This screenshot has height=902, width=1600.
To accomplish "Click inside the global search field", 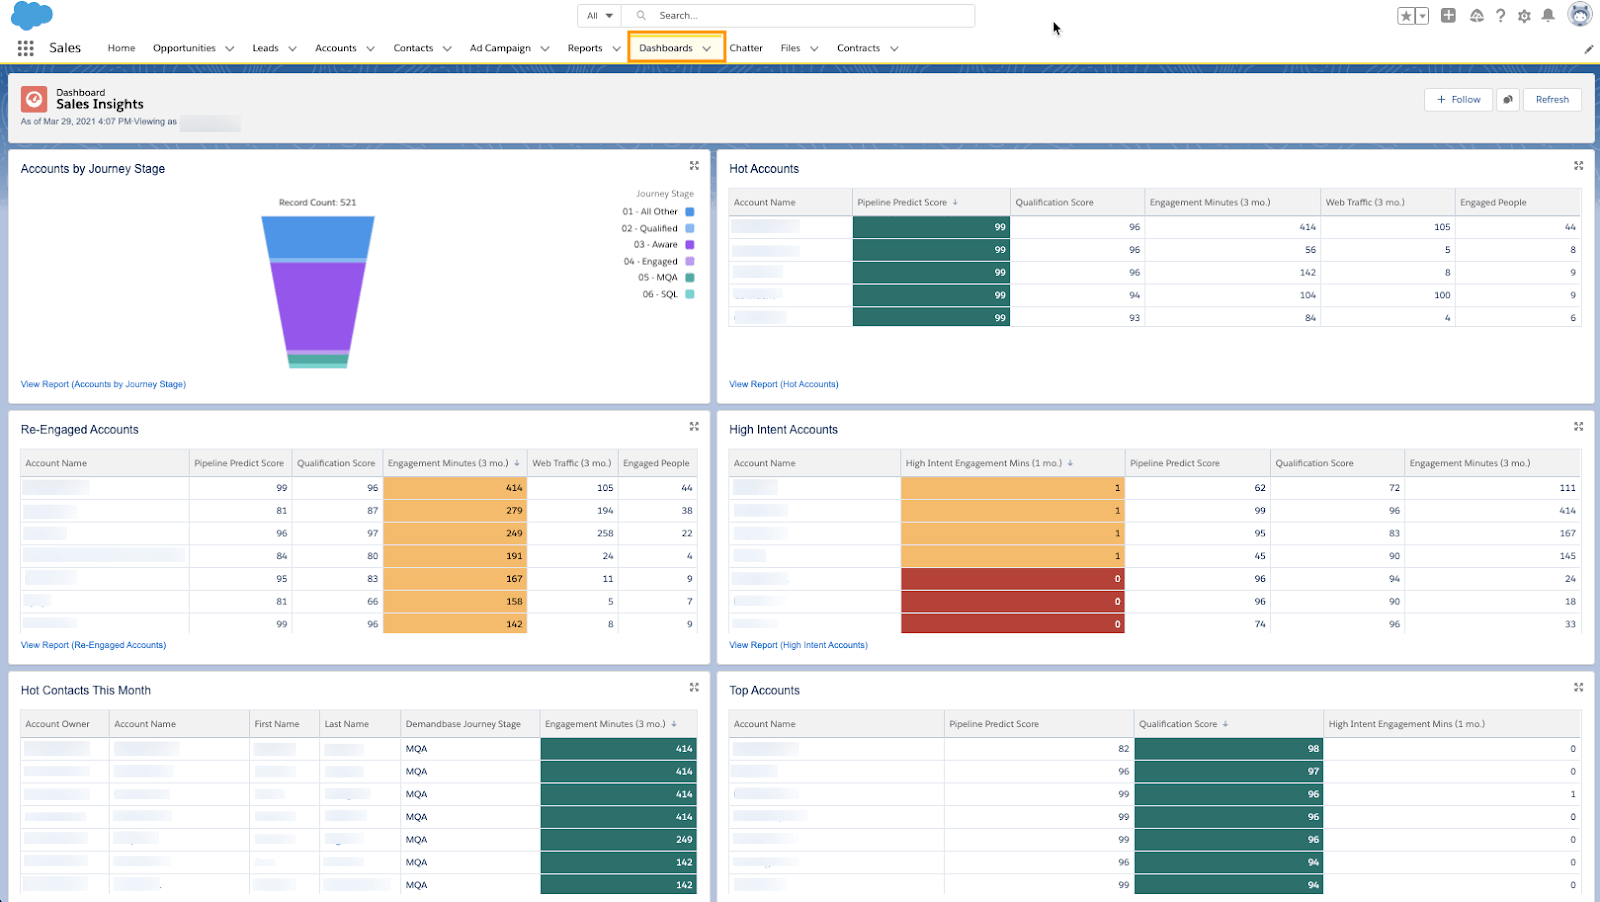I will point(800,15).
